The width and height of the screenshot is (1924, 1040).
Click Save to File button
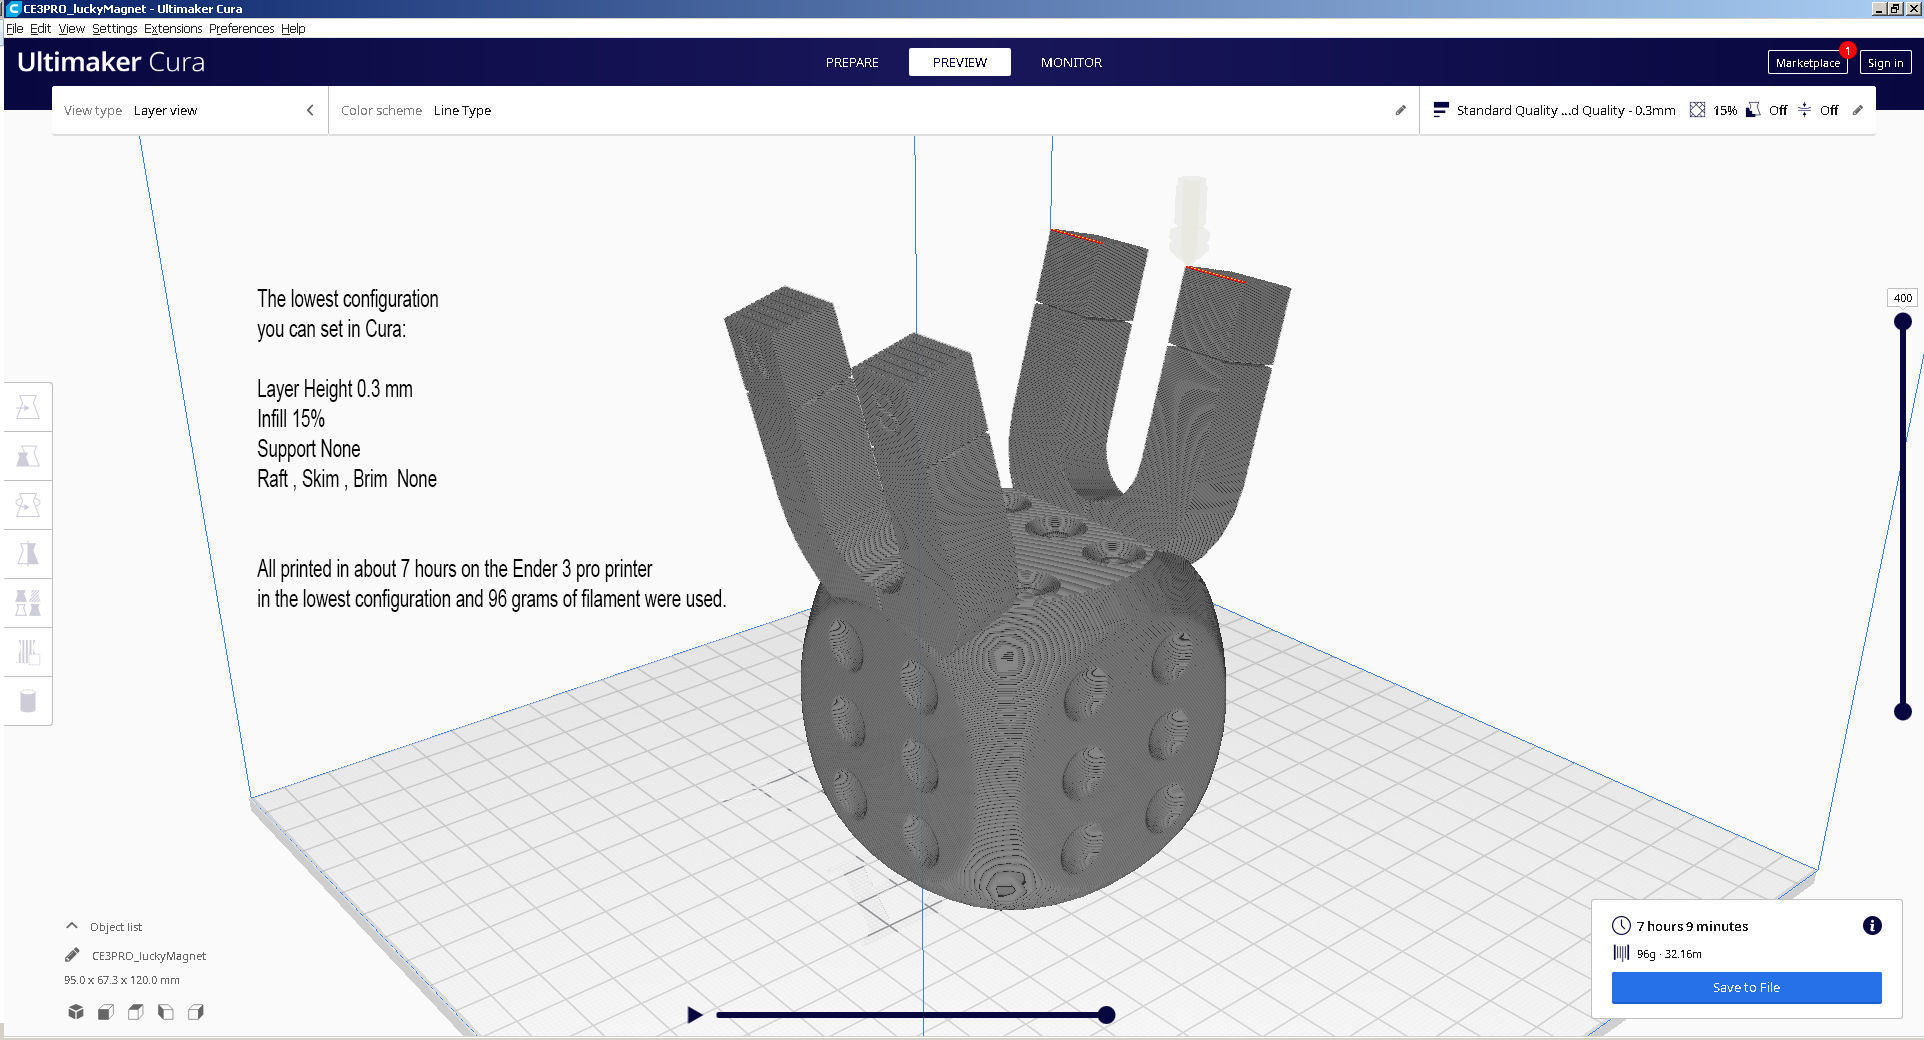(1746, 987)
